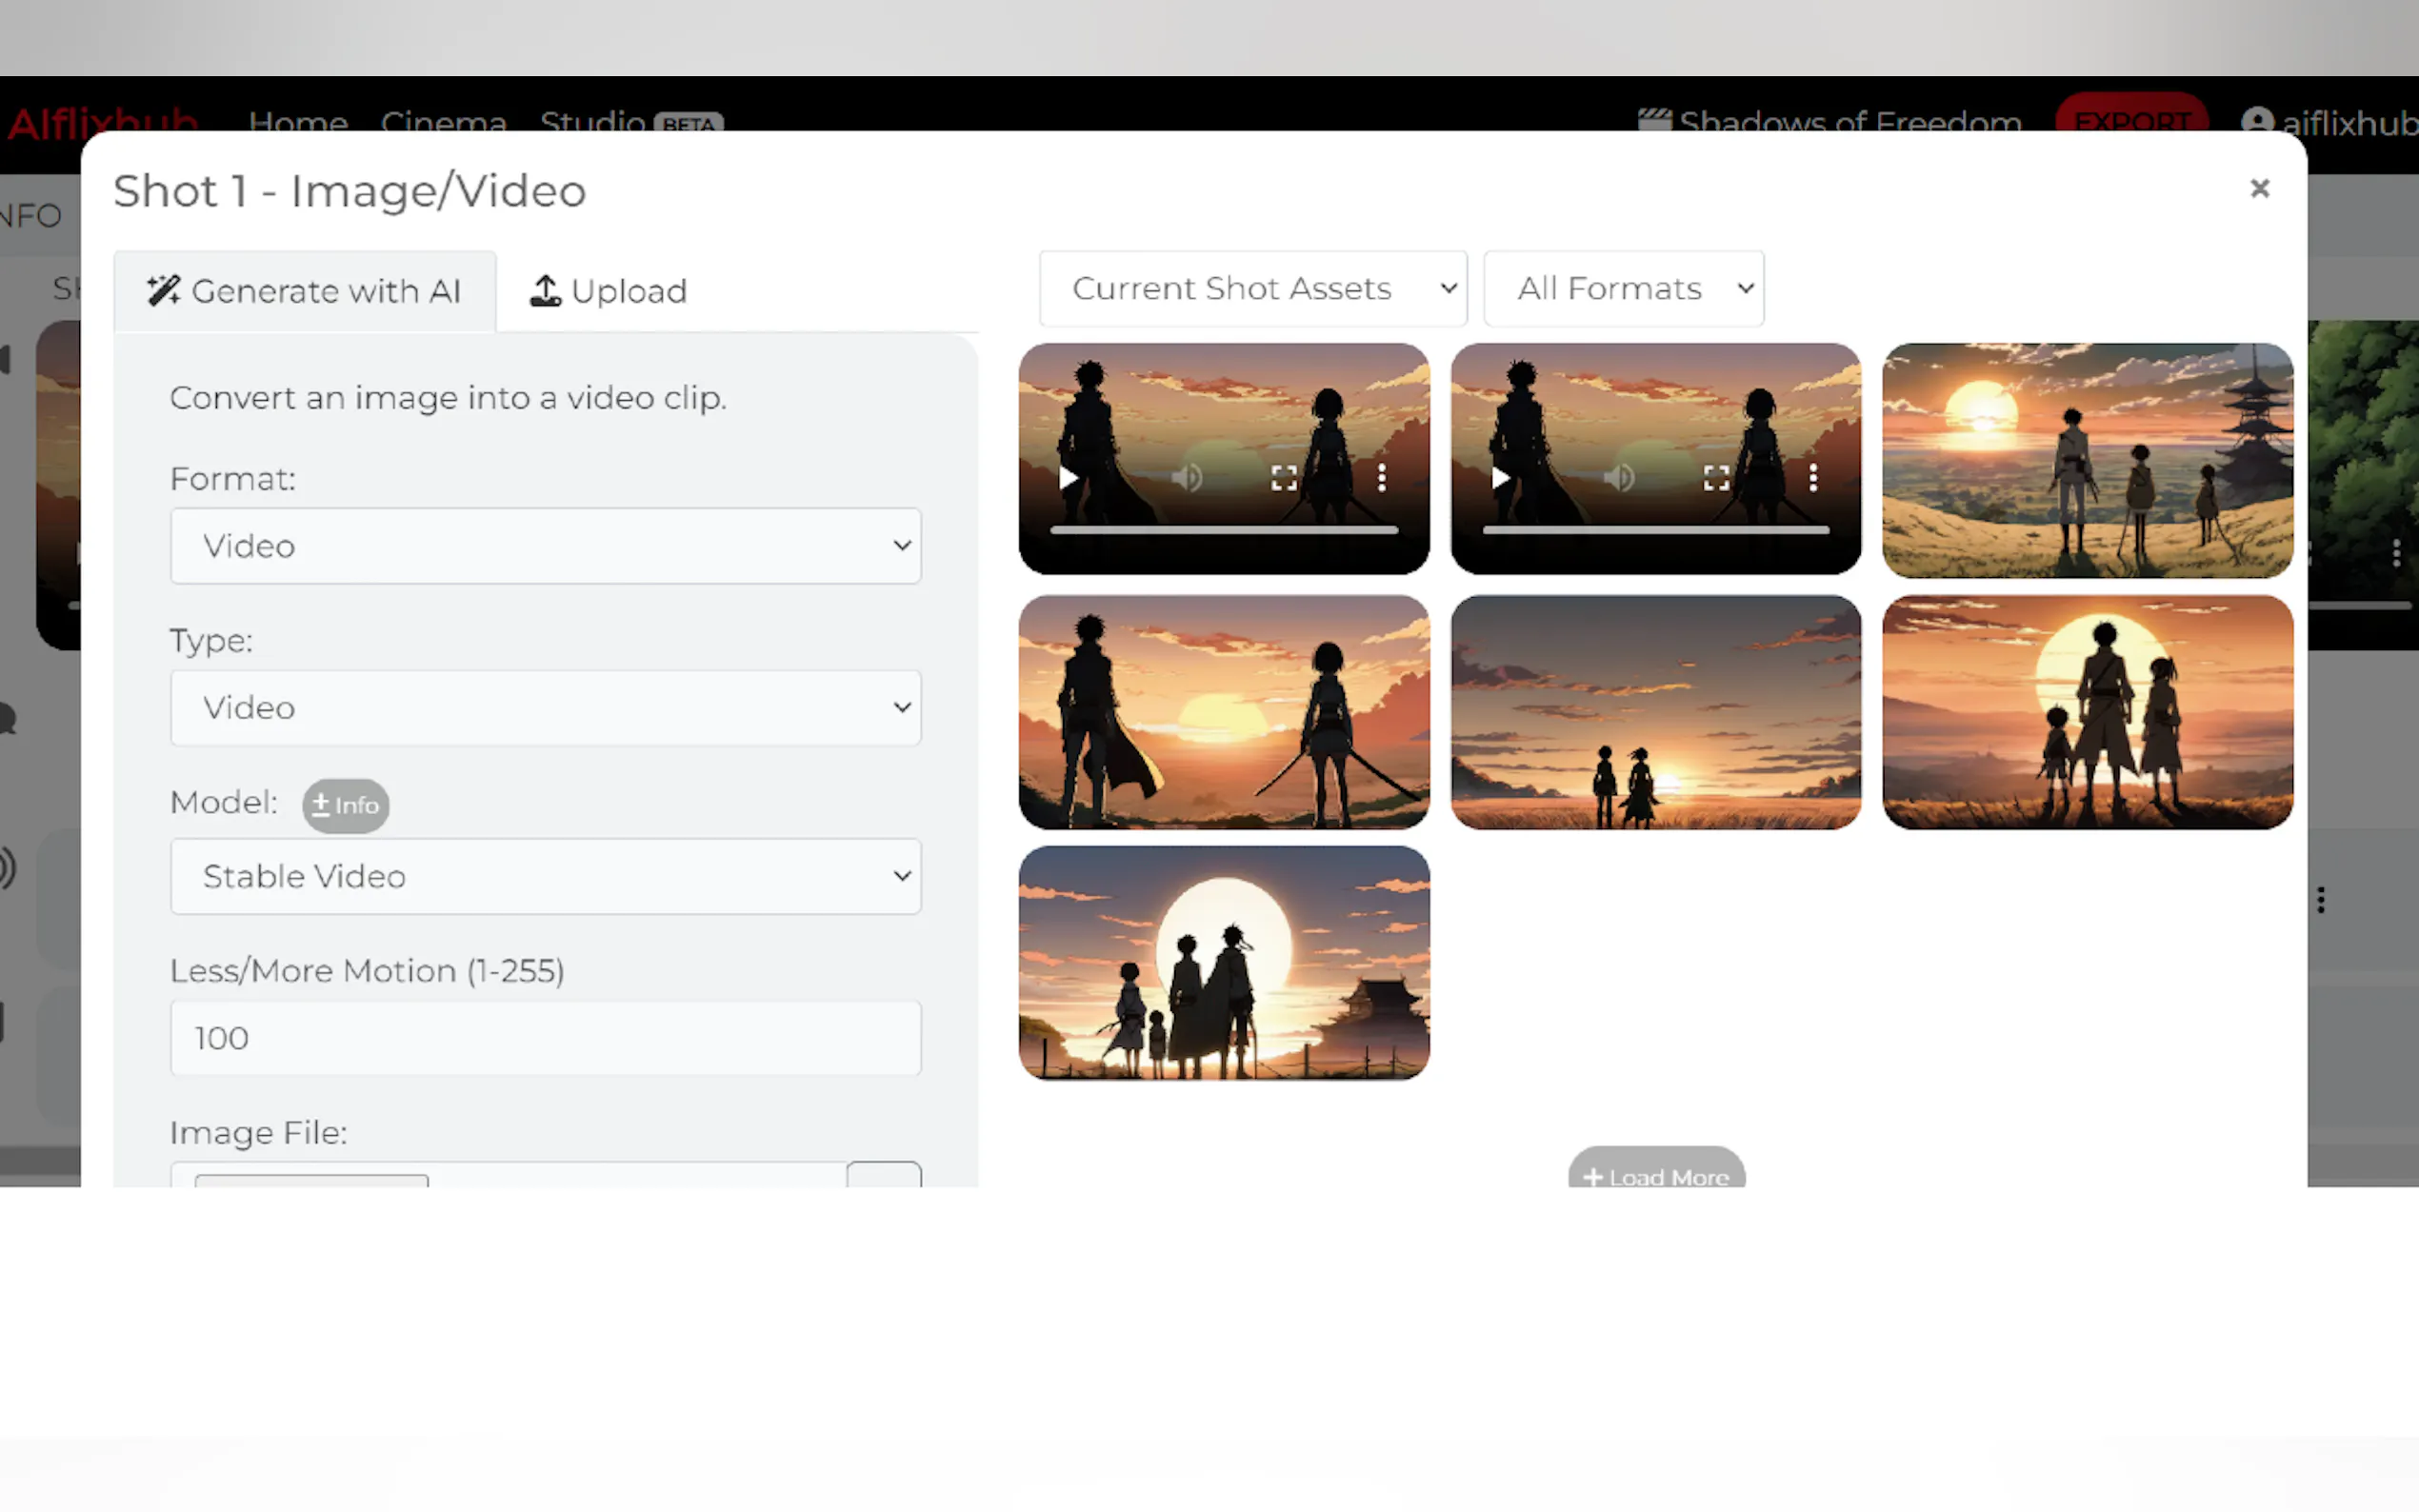The height and width of the screenshot is (1512, 2419).
Task: Open Current Shot Assets filter dropdown
Action: click(1252, 289)
